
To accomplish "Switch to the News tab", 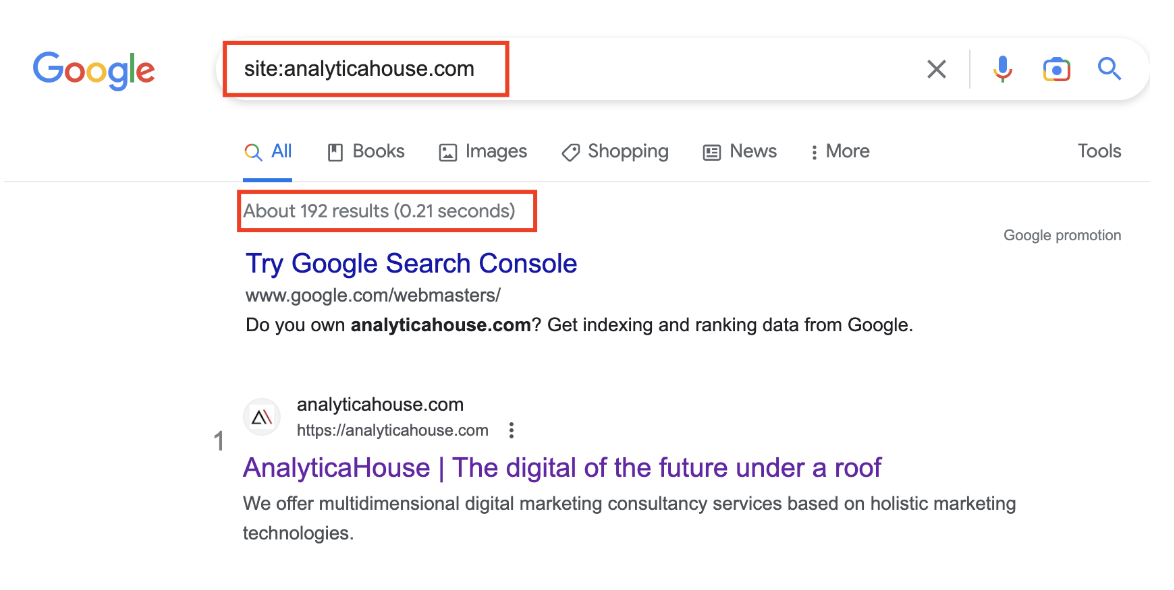I will [x=740, y=152].
